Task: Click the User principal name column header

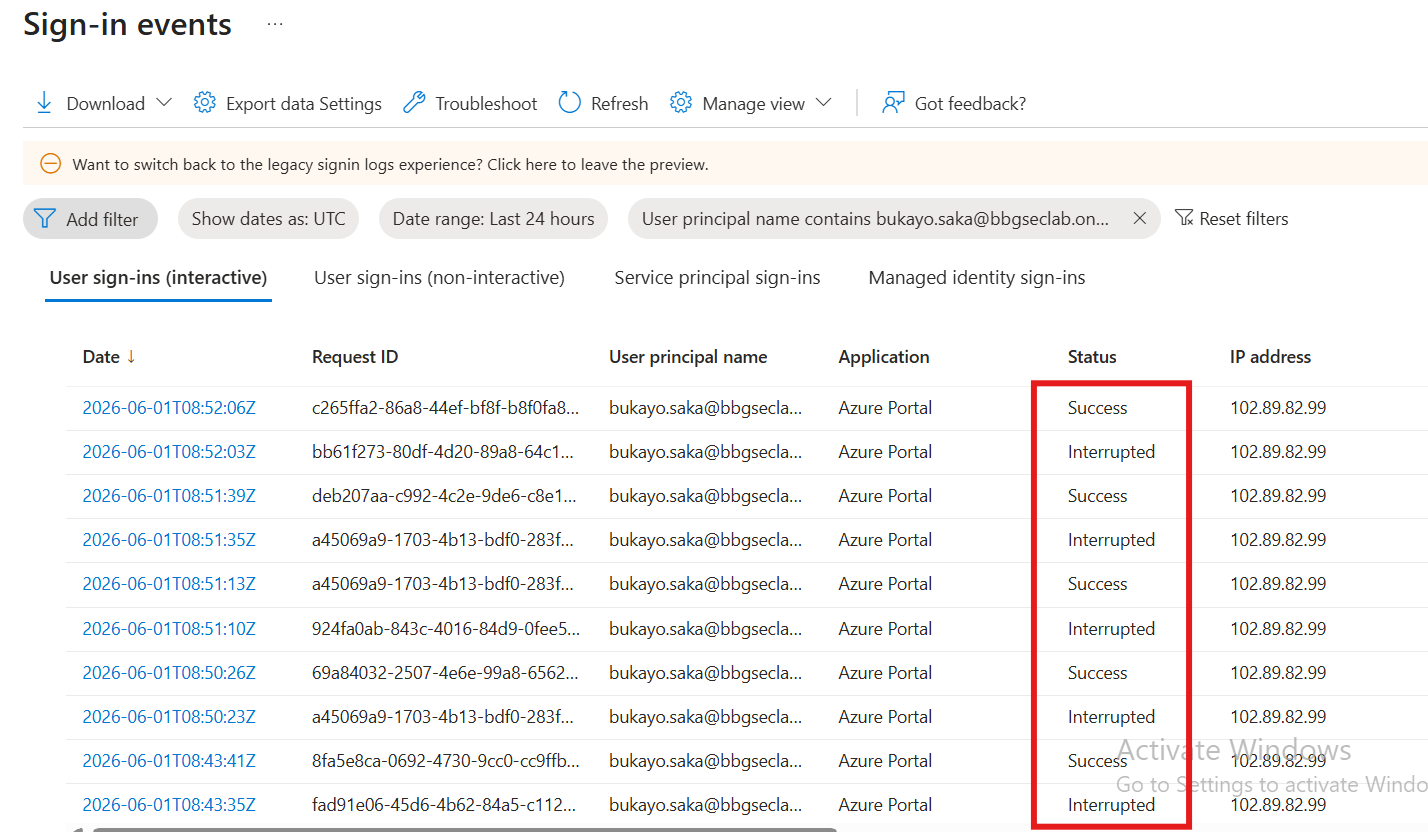Action: pos(688,357)
